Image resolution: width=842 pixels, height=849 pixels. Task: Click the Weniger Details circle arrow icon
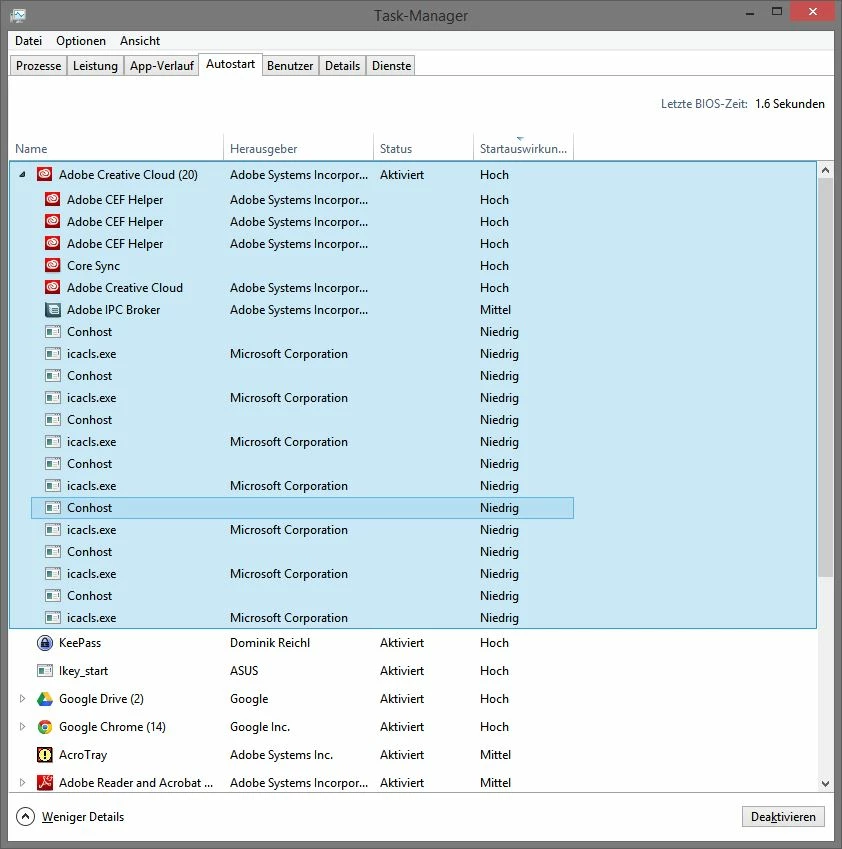point(25,817)
